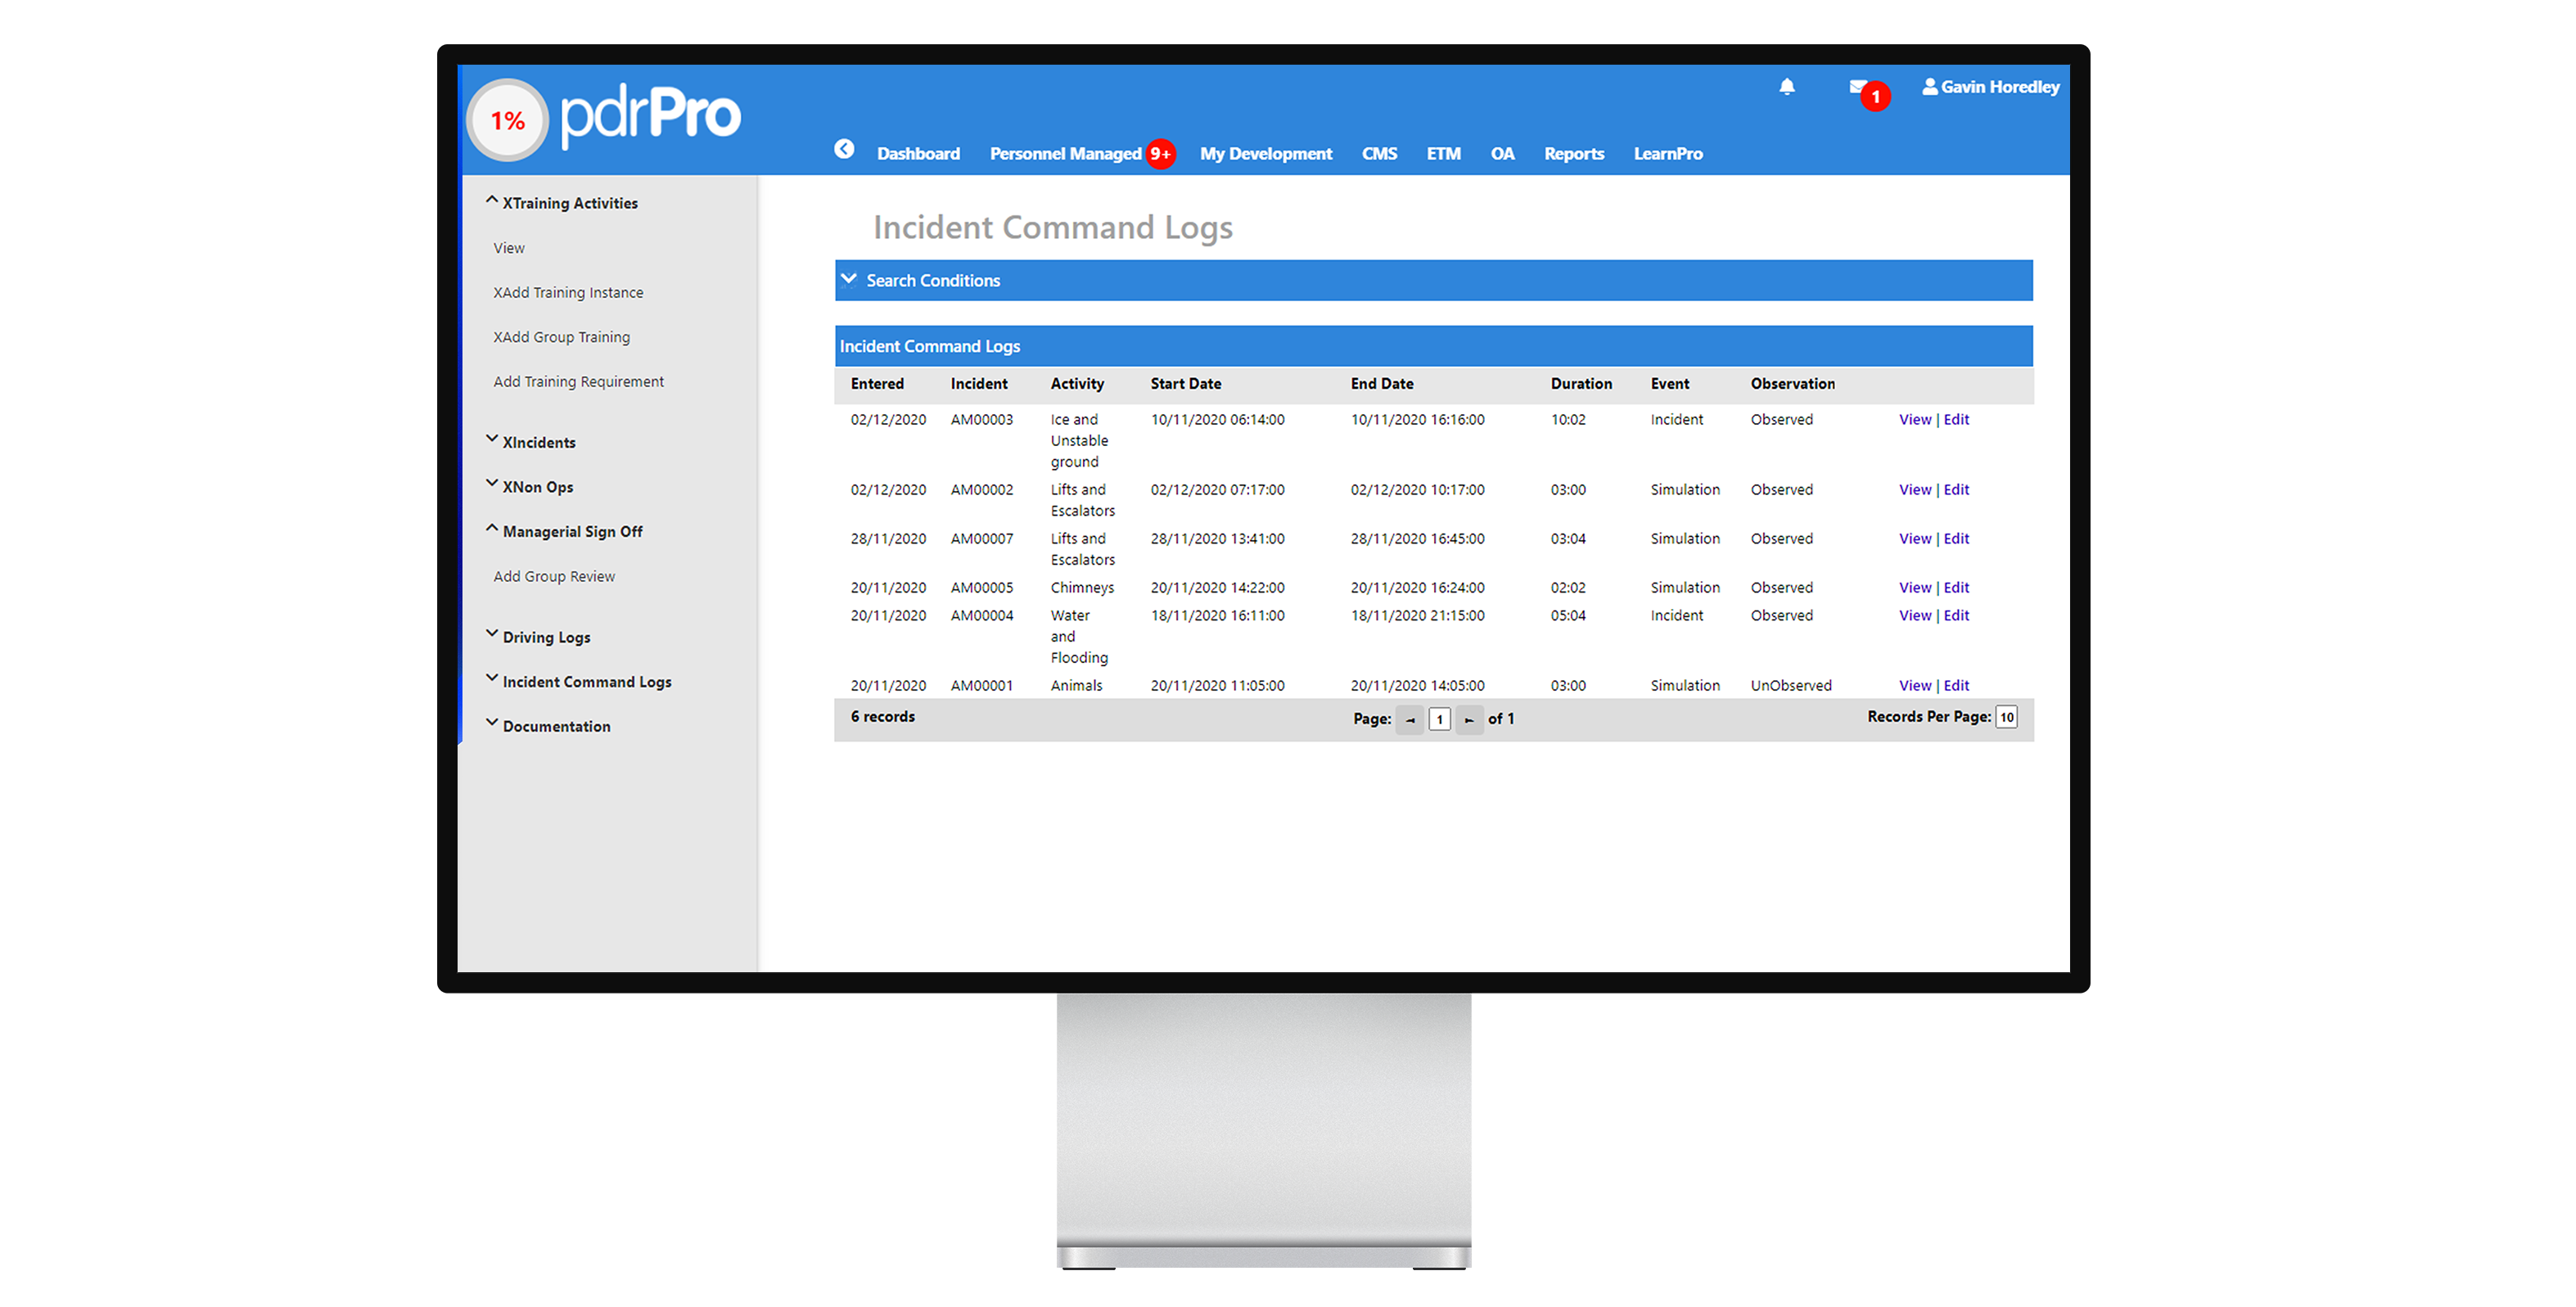This screenshot has width=2576, height=1307.
Task: Open the Reports menu
Action: (x=1573, y=154)
